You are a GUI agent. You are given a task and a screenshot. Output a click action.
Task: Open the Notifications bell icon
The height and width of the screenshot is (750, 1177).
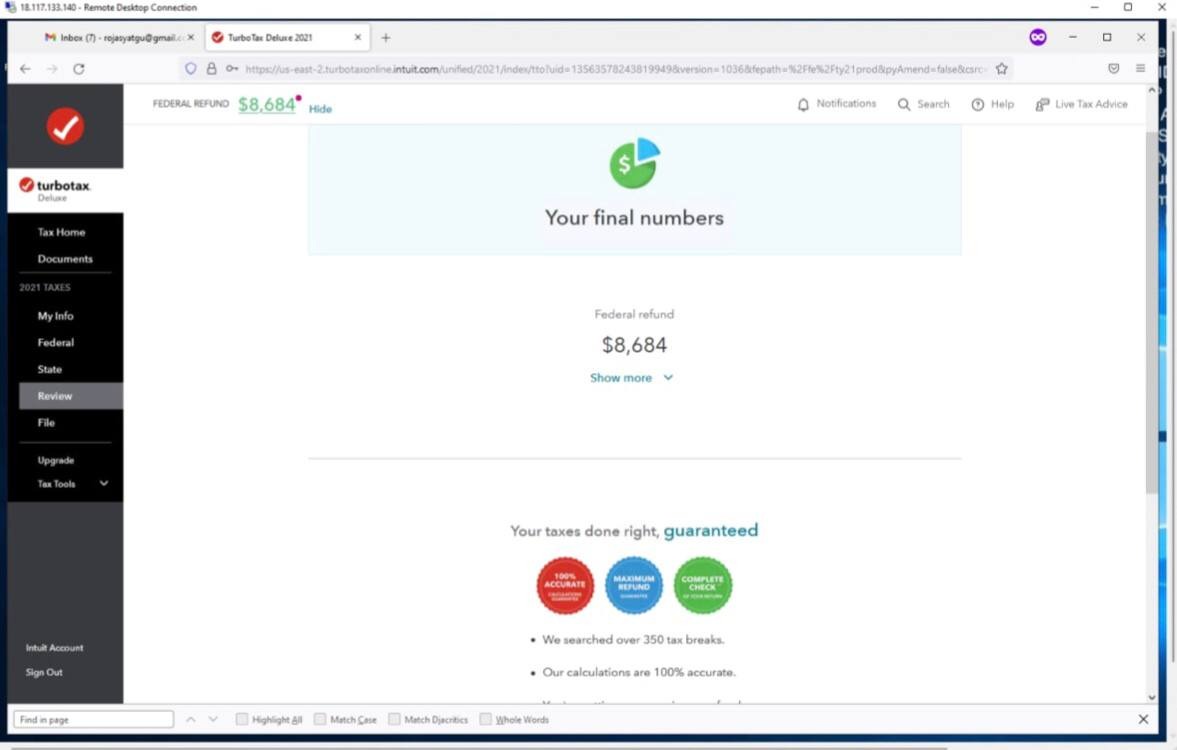(803, 104)
